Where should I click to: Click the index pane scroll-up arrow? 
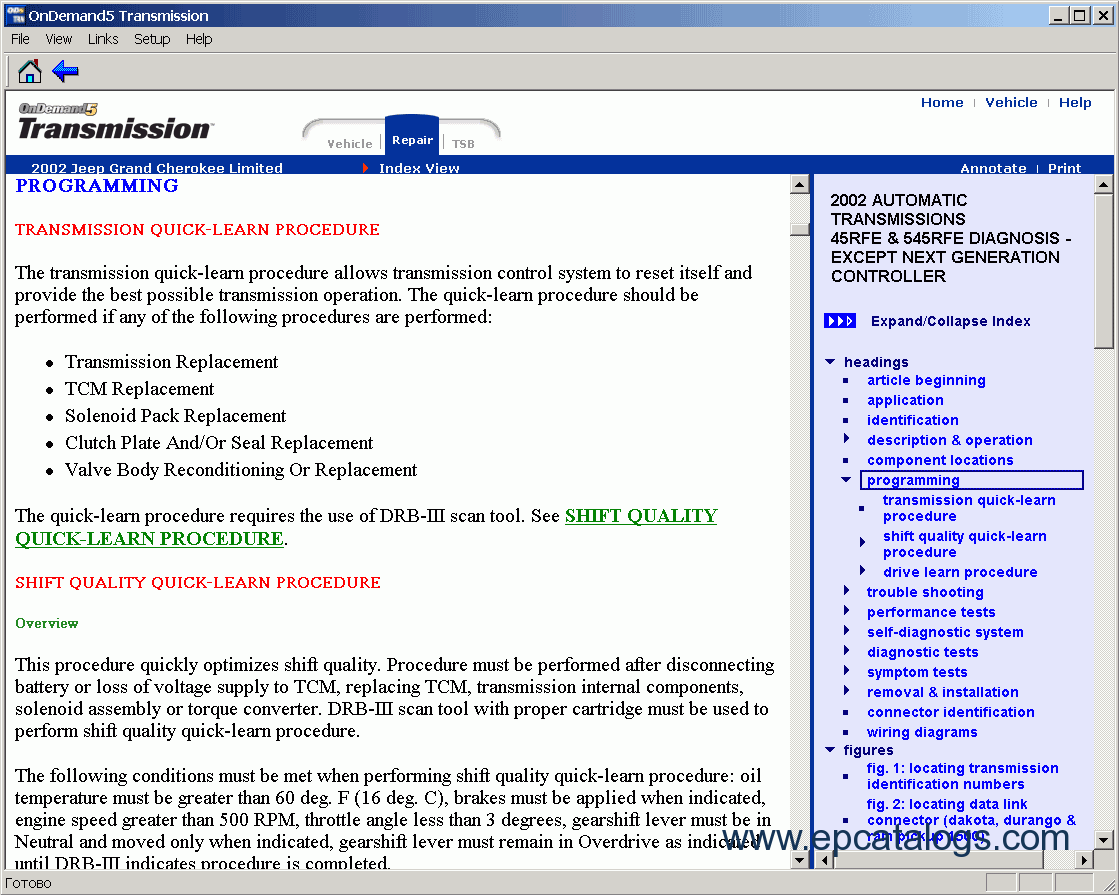click(x=1103, y=185)
